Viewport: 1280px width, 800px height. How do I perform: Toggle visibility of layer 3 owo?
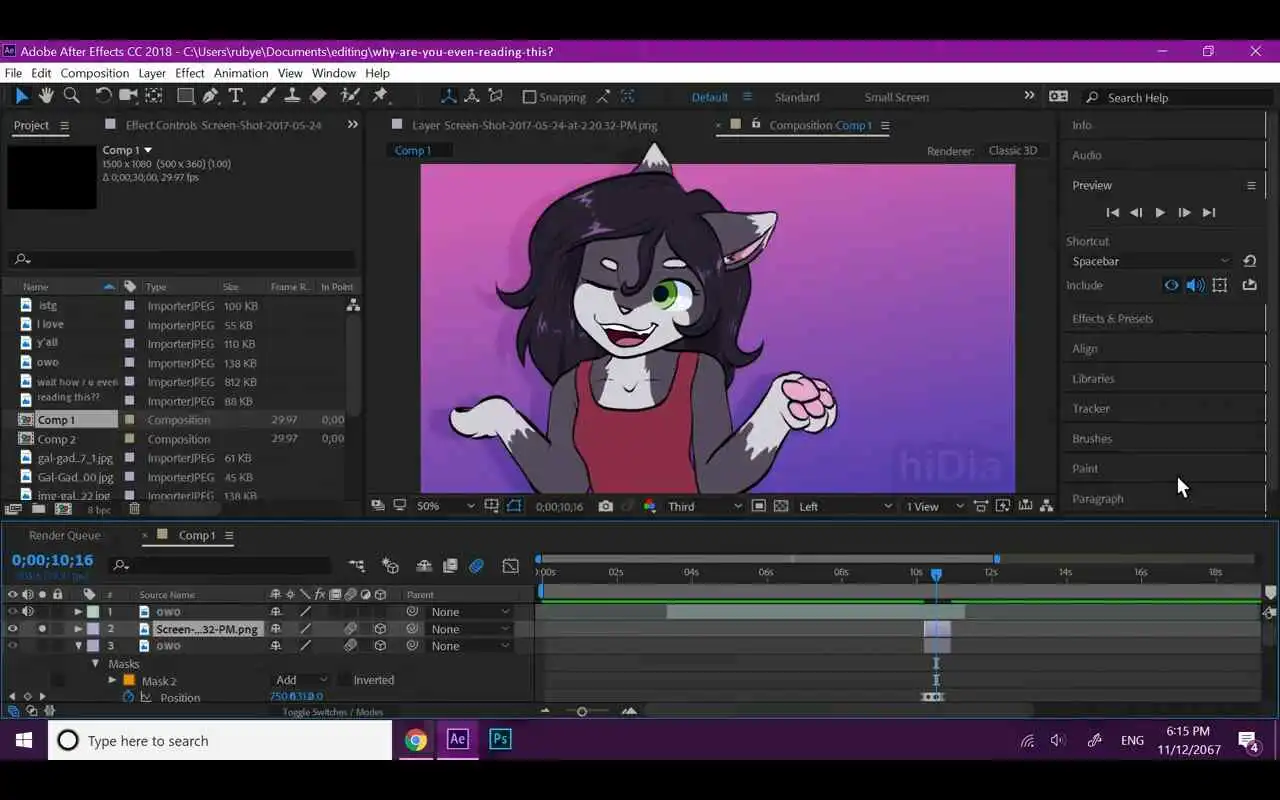[x=13, y=646]
